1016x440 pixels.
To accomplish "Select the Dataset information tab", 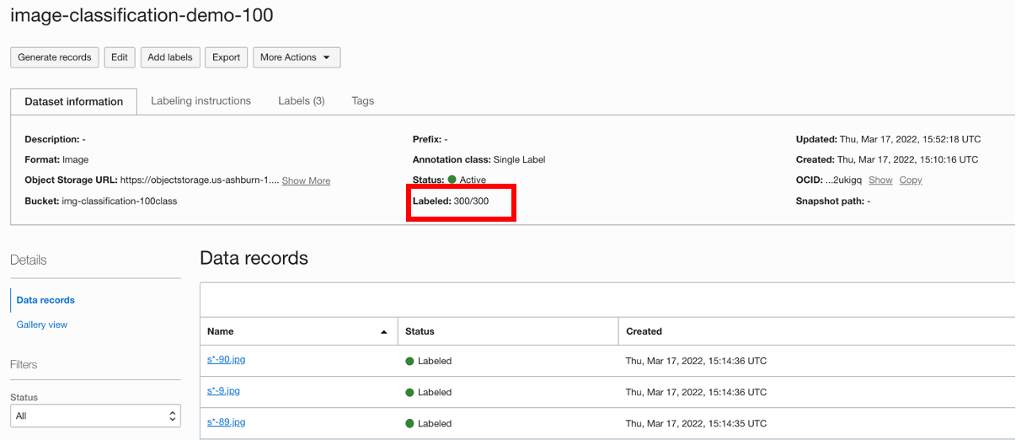I will 74,102.
